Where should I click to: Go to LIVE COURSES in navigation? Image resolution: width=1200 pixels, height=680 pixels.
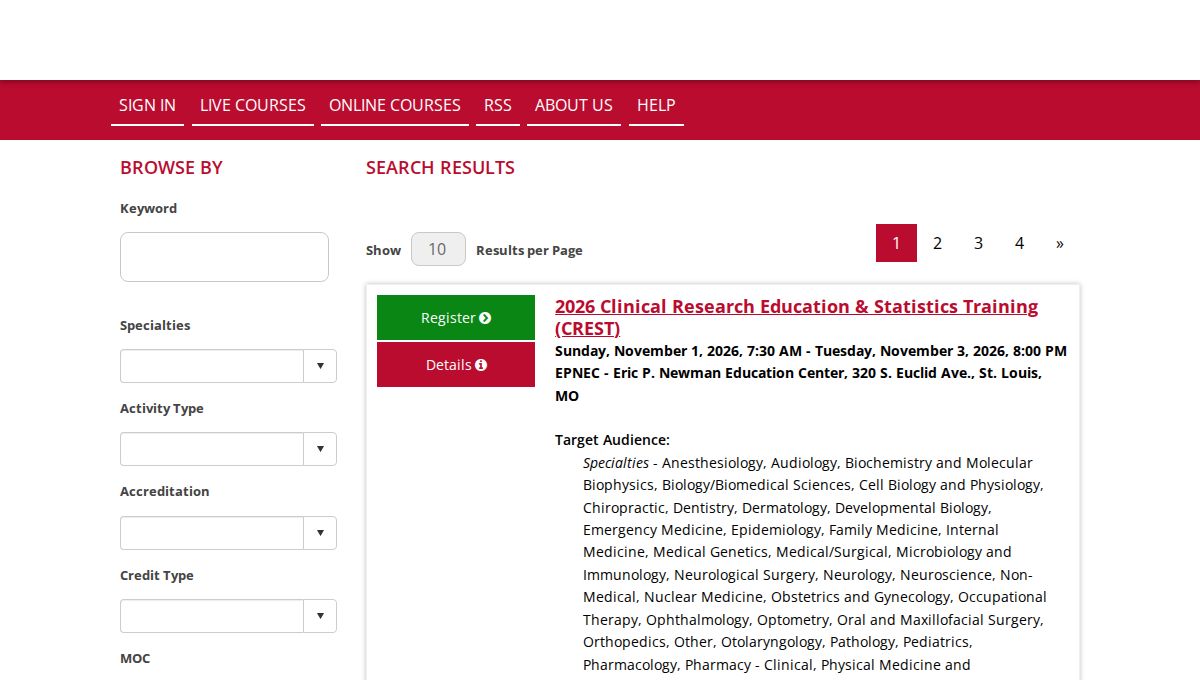(x=253, y=105)
